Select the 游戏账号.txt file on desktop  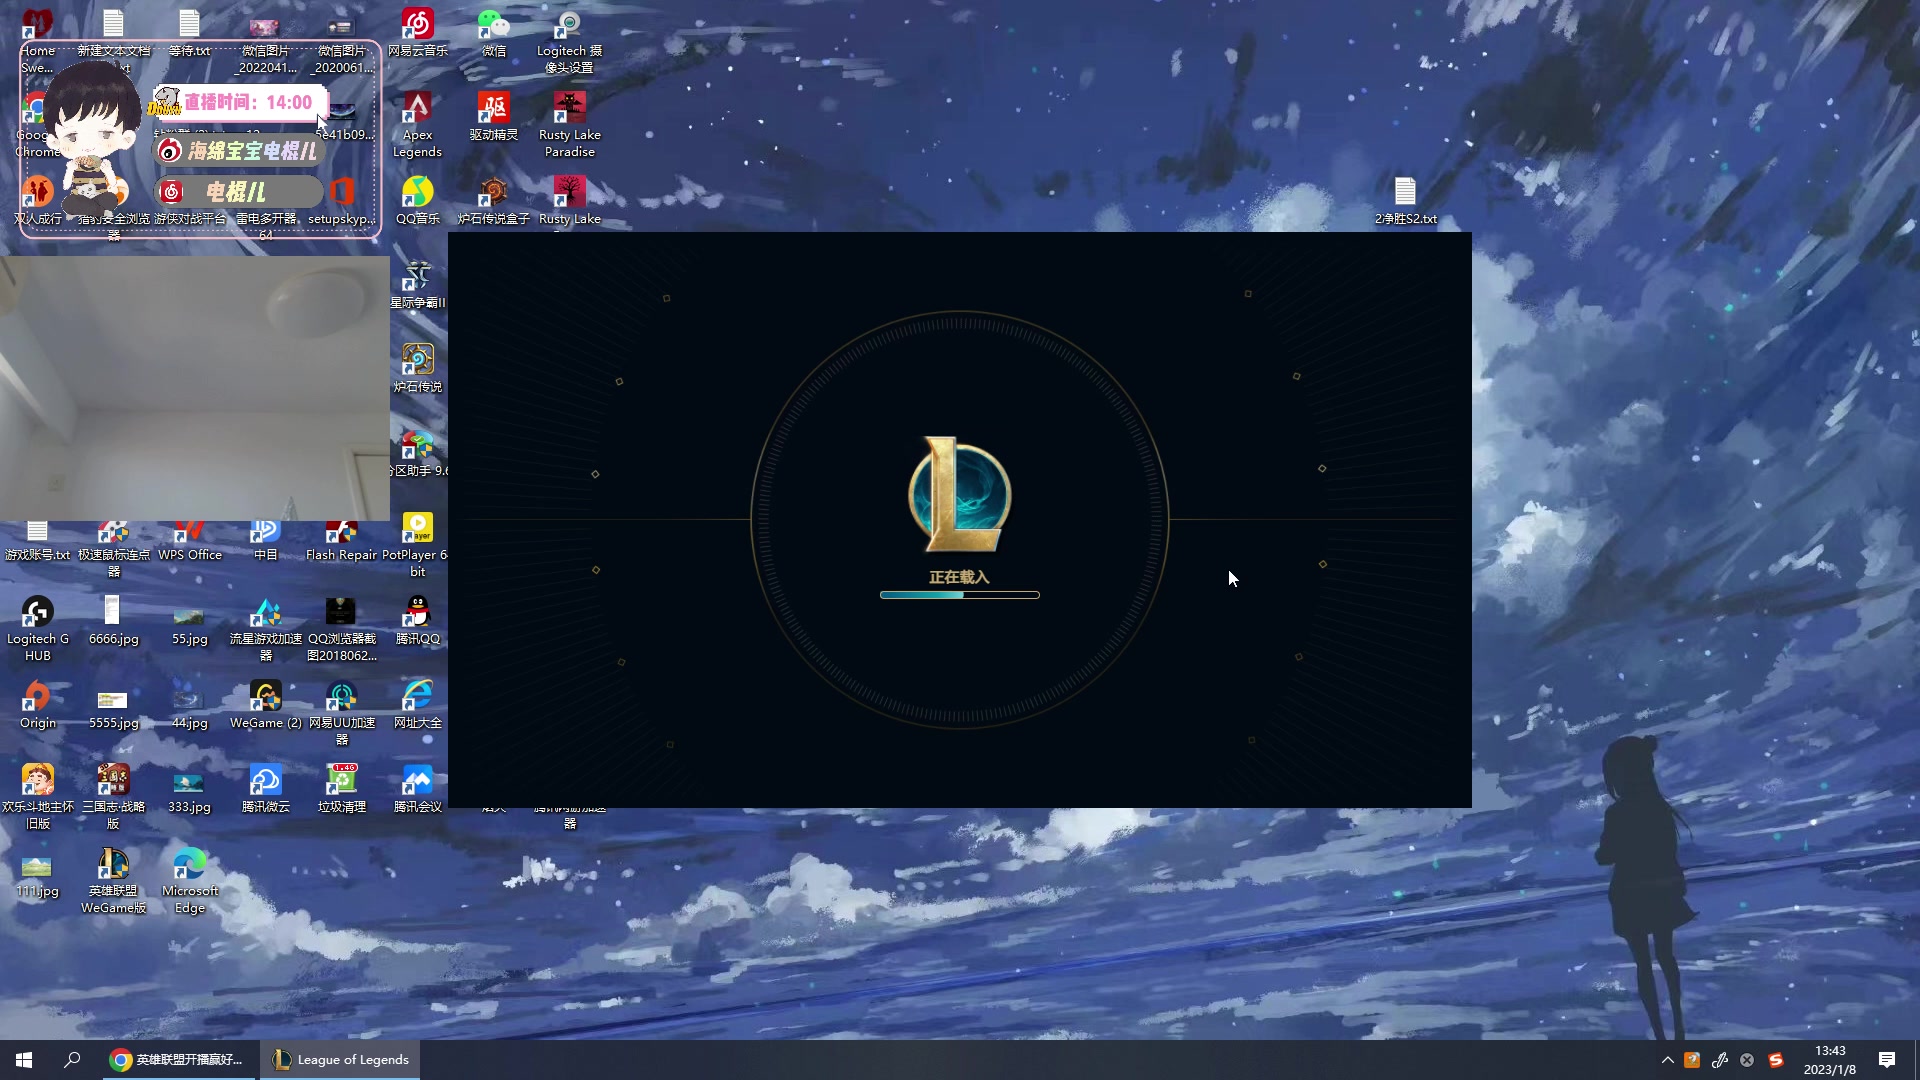38,541
